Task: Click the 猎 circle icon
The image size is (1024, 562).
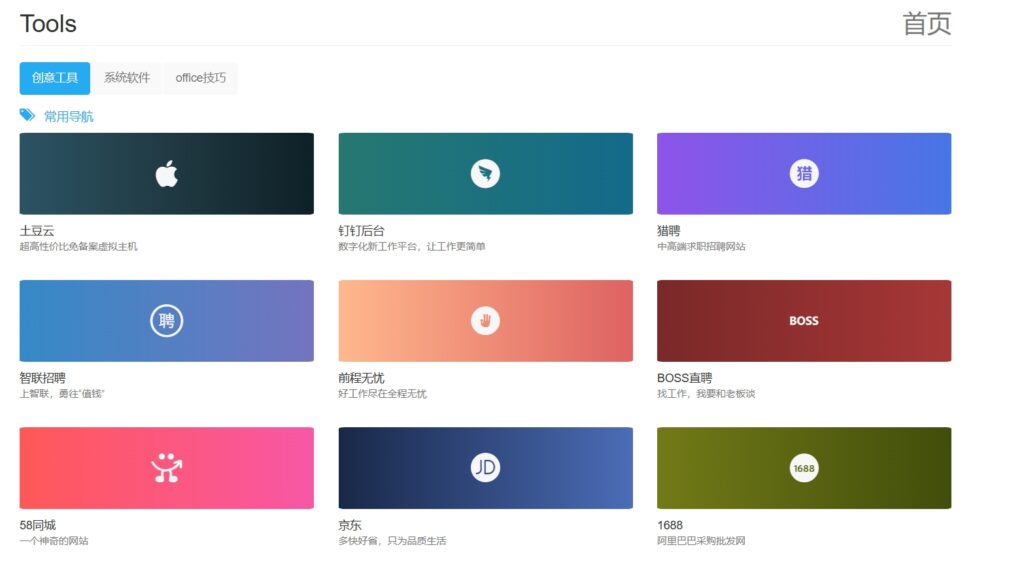Action: click(804, 174)
